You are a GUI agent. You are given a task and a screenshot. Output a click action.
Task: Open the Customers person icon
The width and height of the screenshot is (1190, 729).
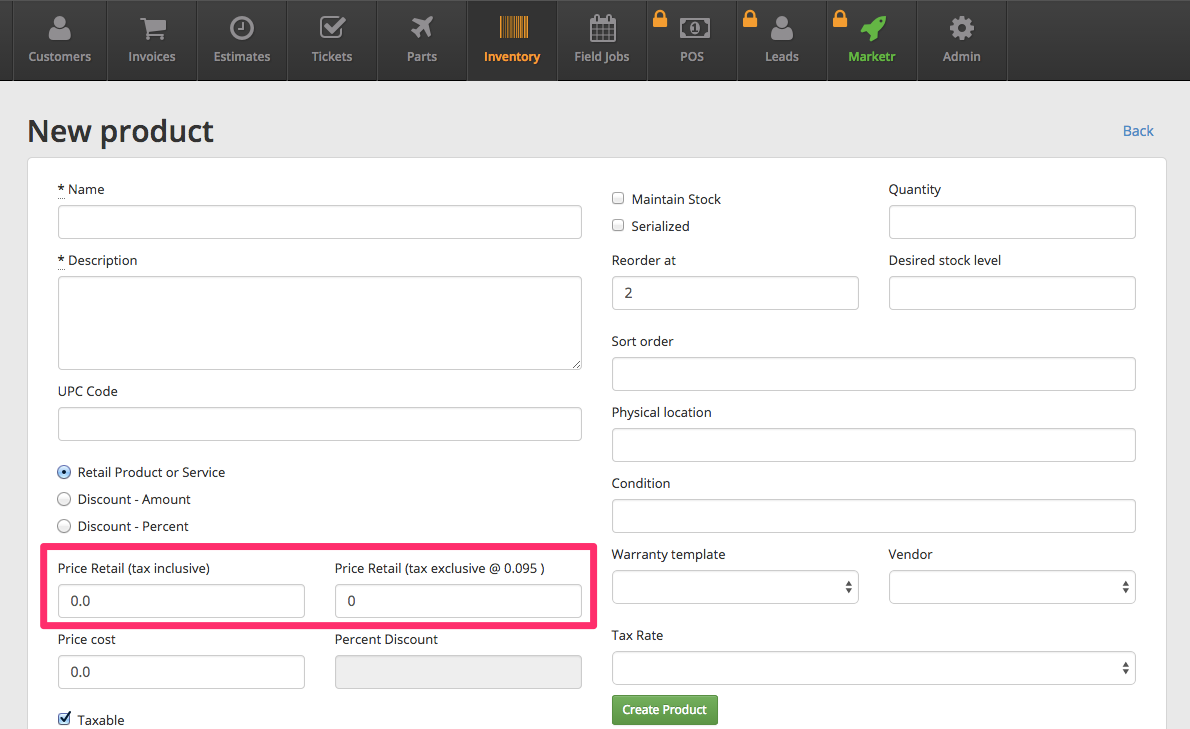pos(59,28)
